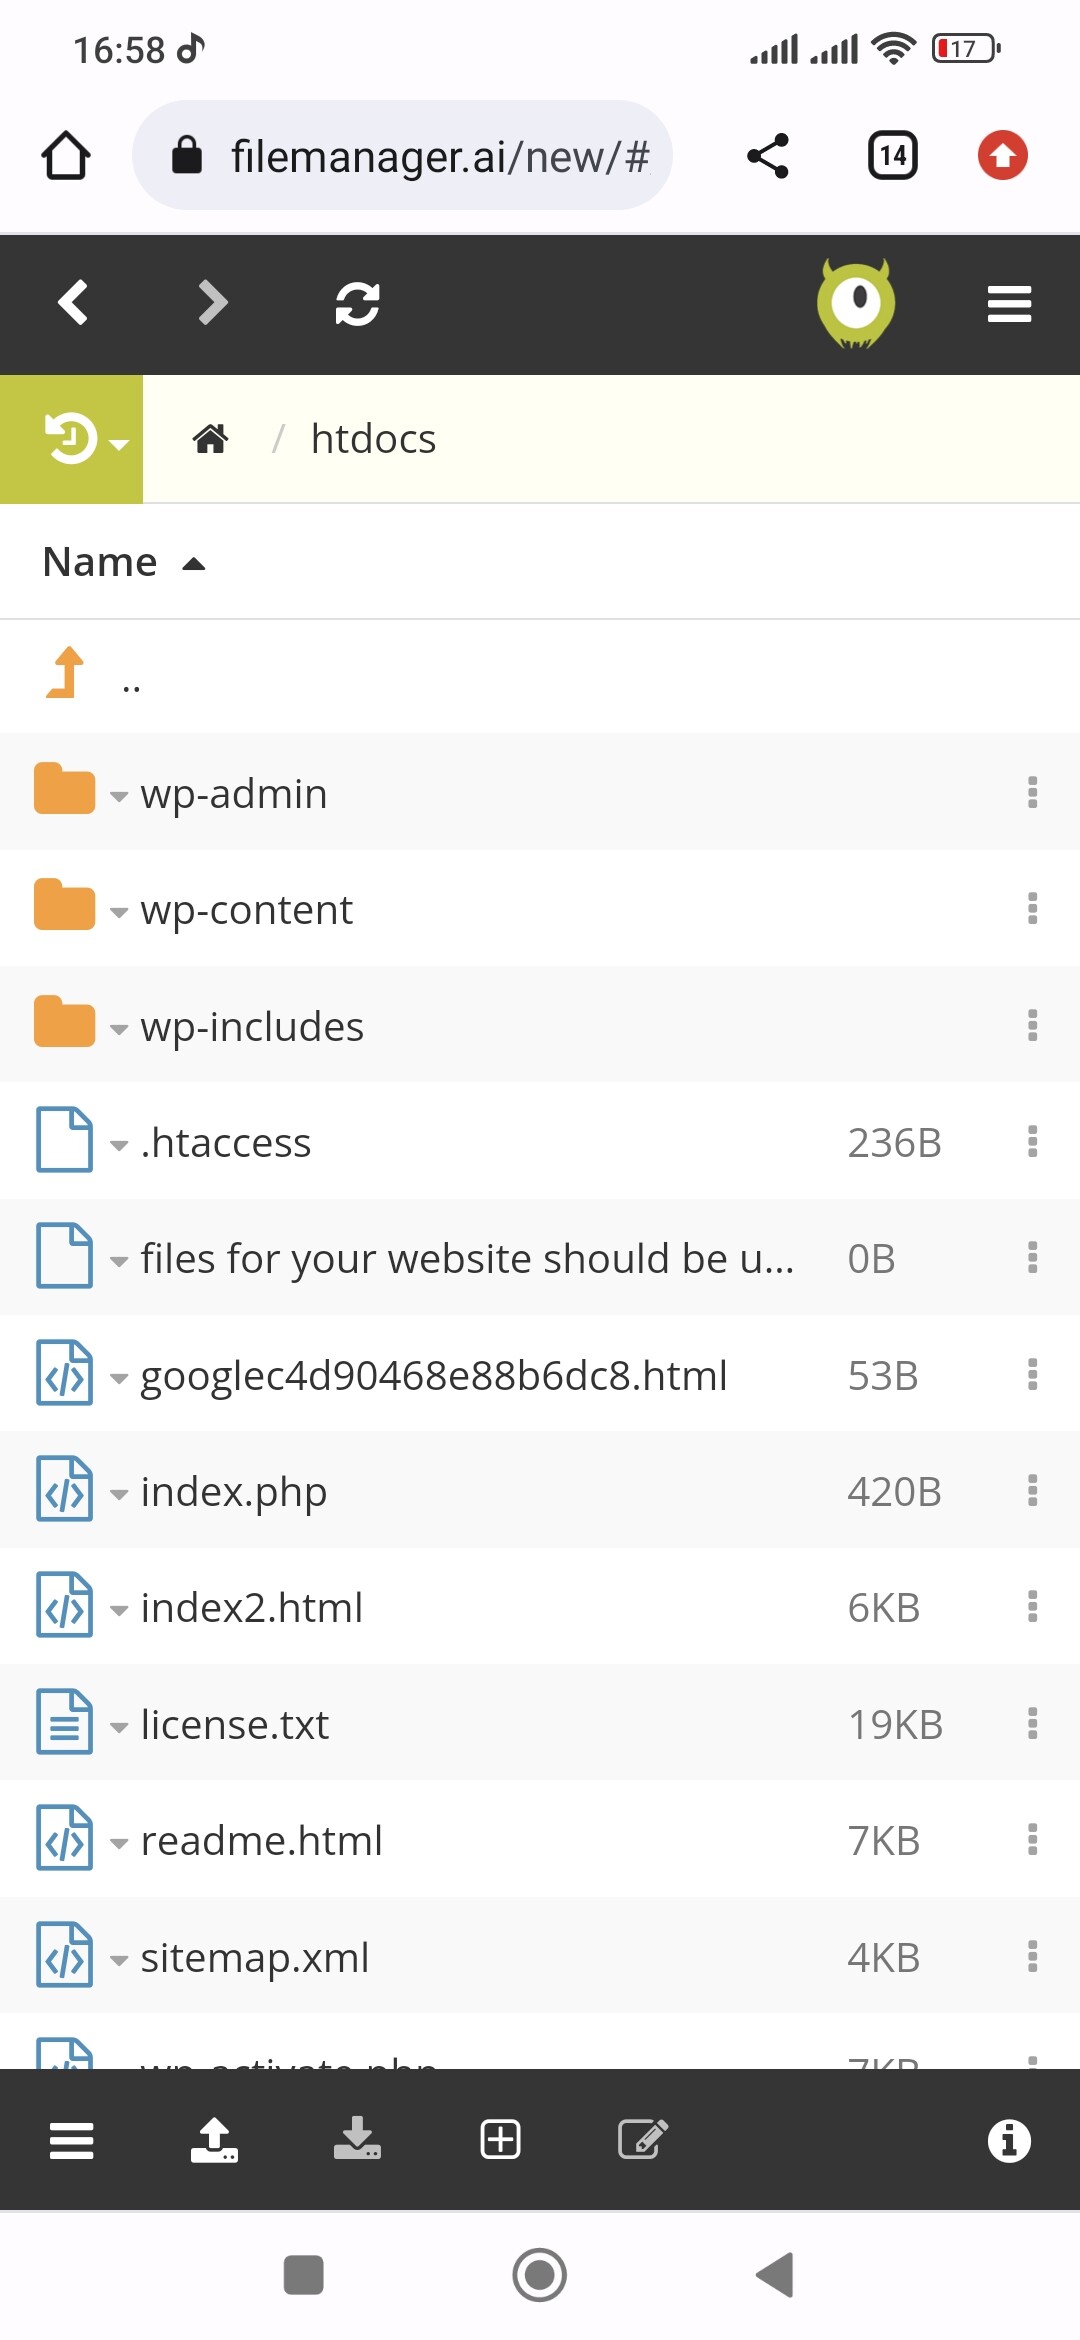Open bottom-left list menu icon

tap(72, 2141)
